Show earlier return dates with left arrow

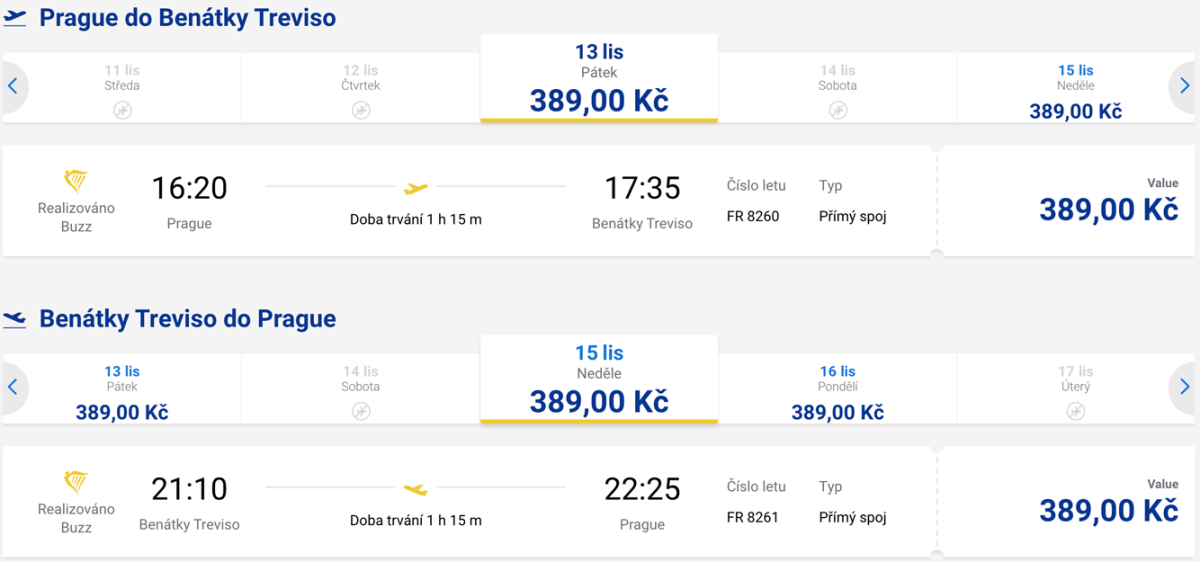point(13,387)
